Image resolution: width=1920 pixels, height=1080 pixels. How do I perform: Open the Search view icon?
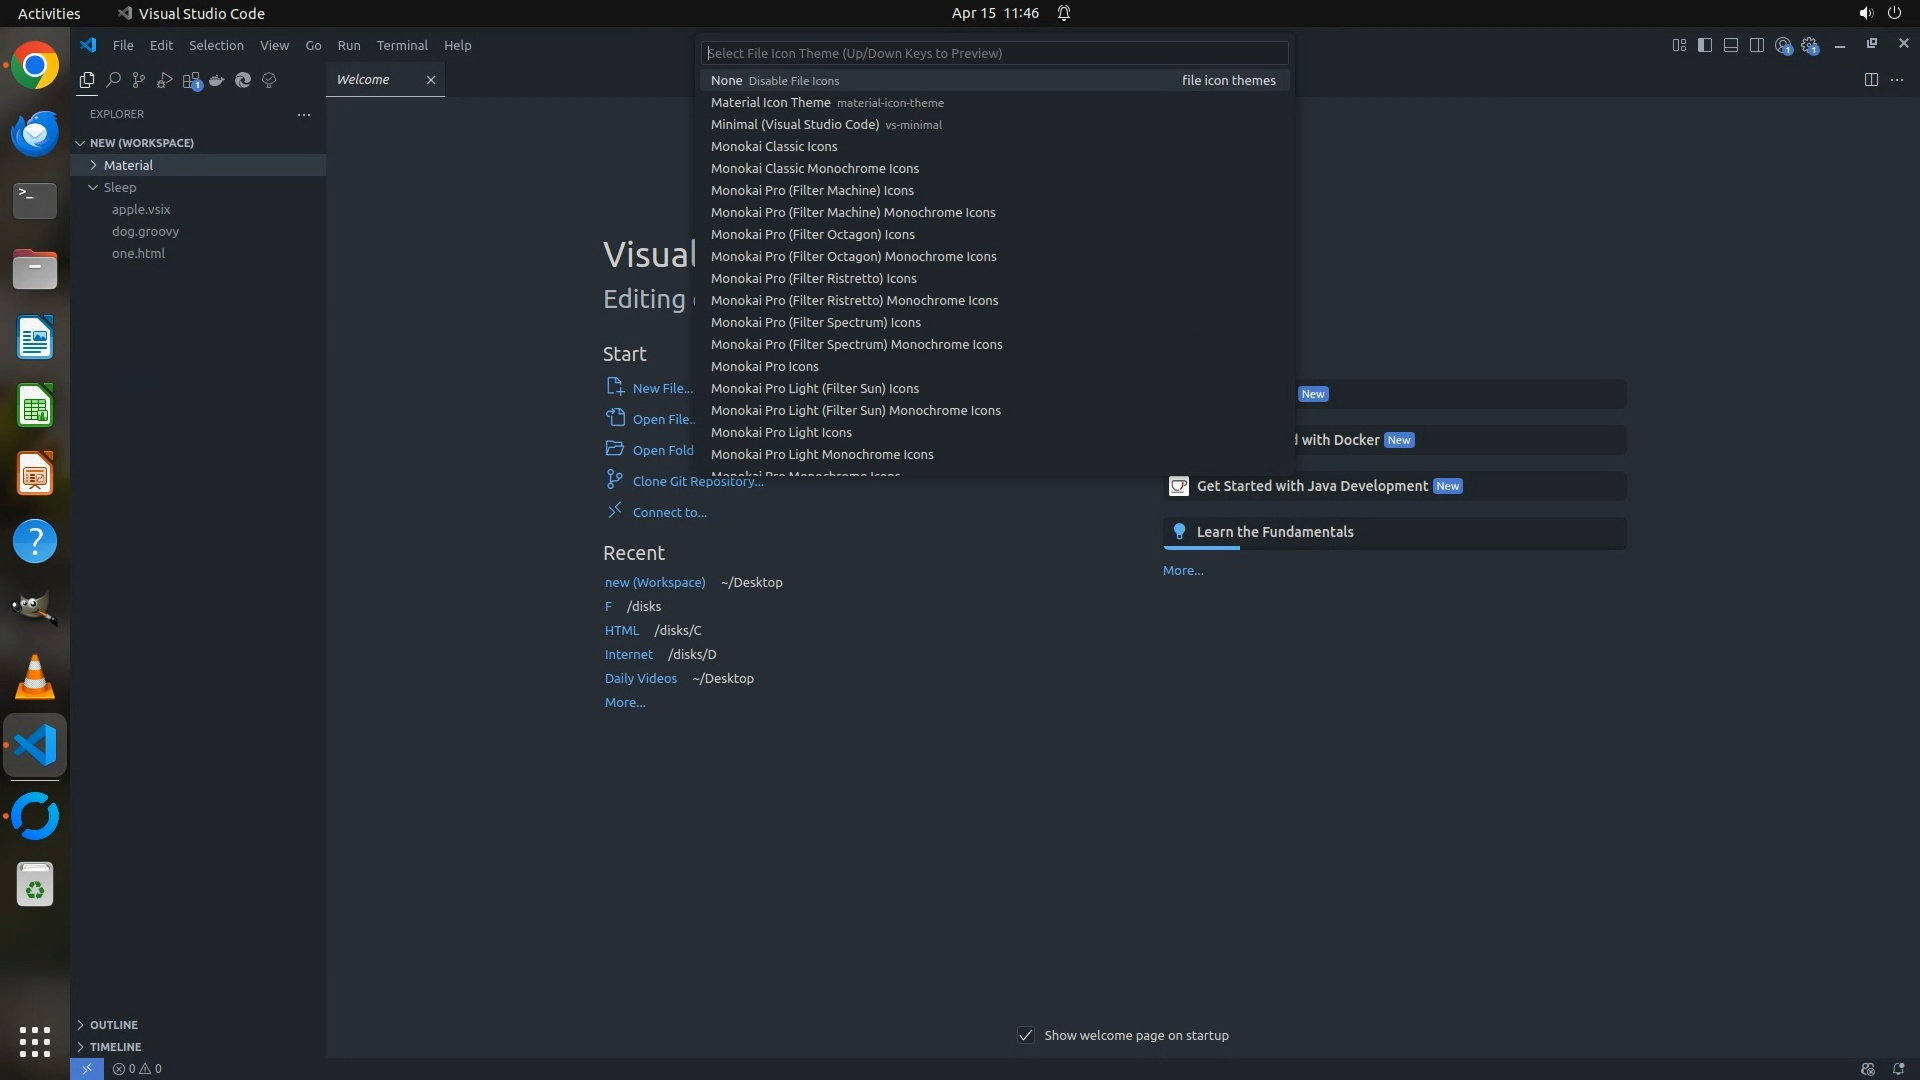click(x=113, y=80)
